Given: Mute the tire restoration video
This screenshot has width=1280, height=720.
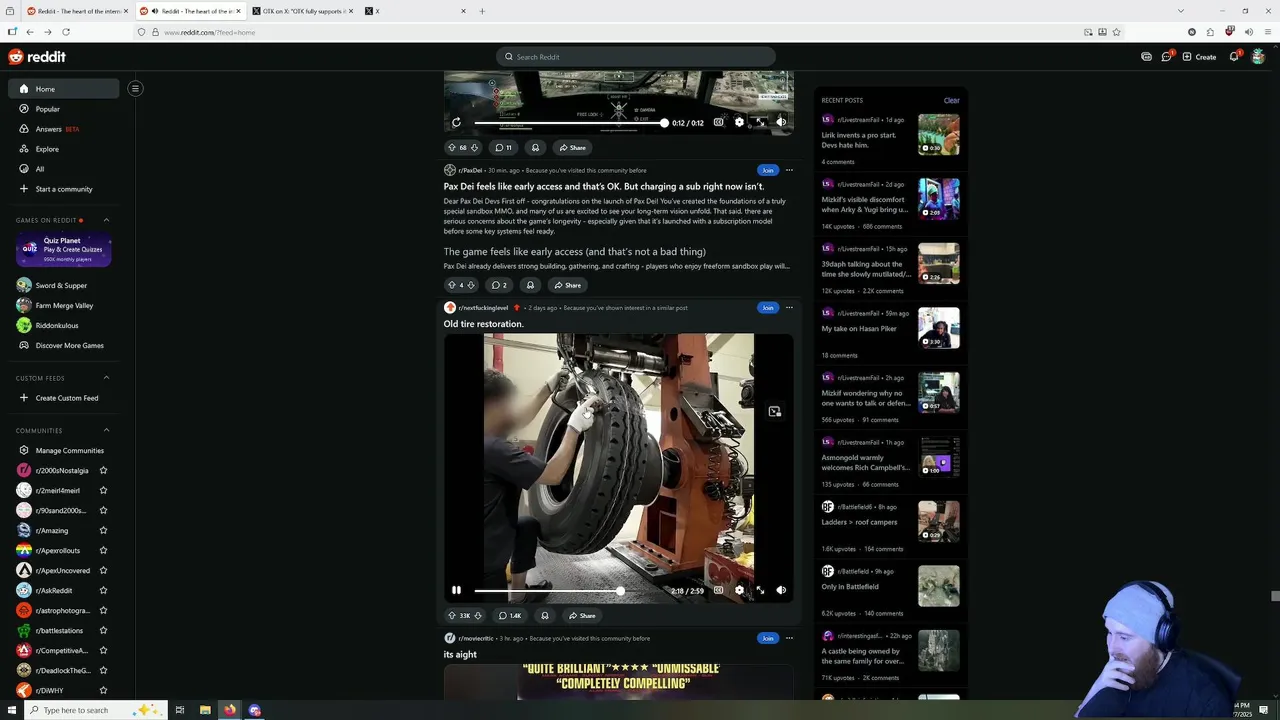Looking at the screenshot, I should tap(781, 590).
